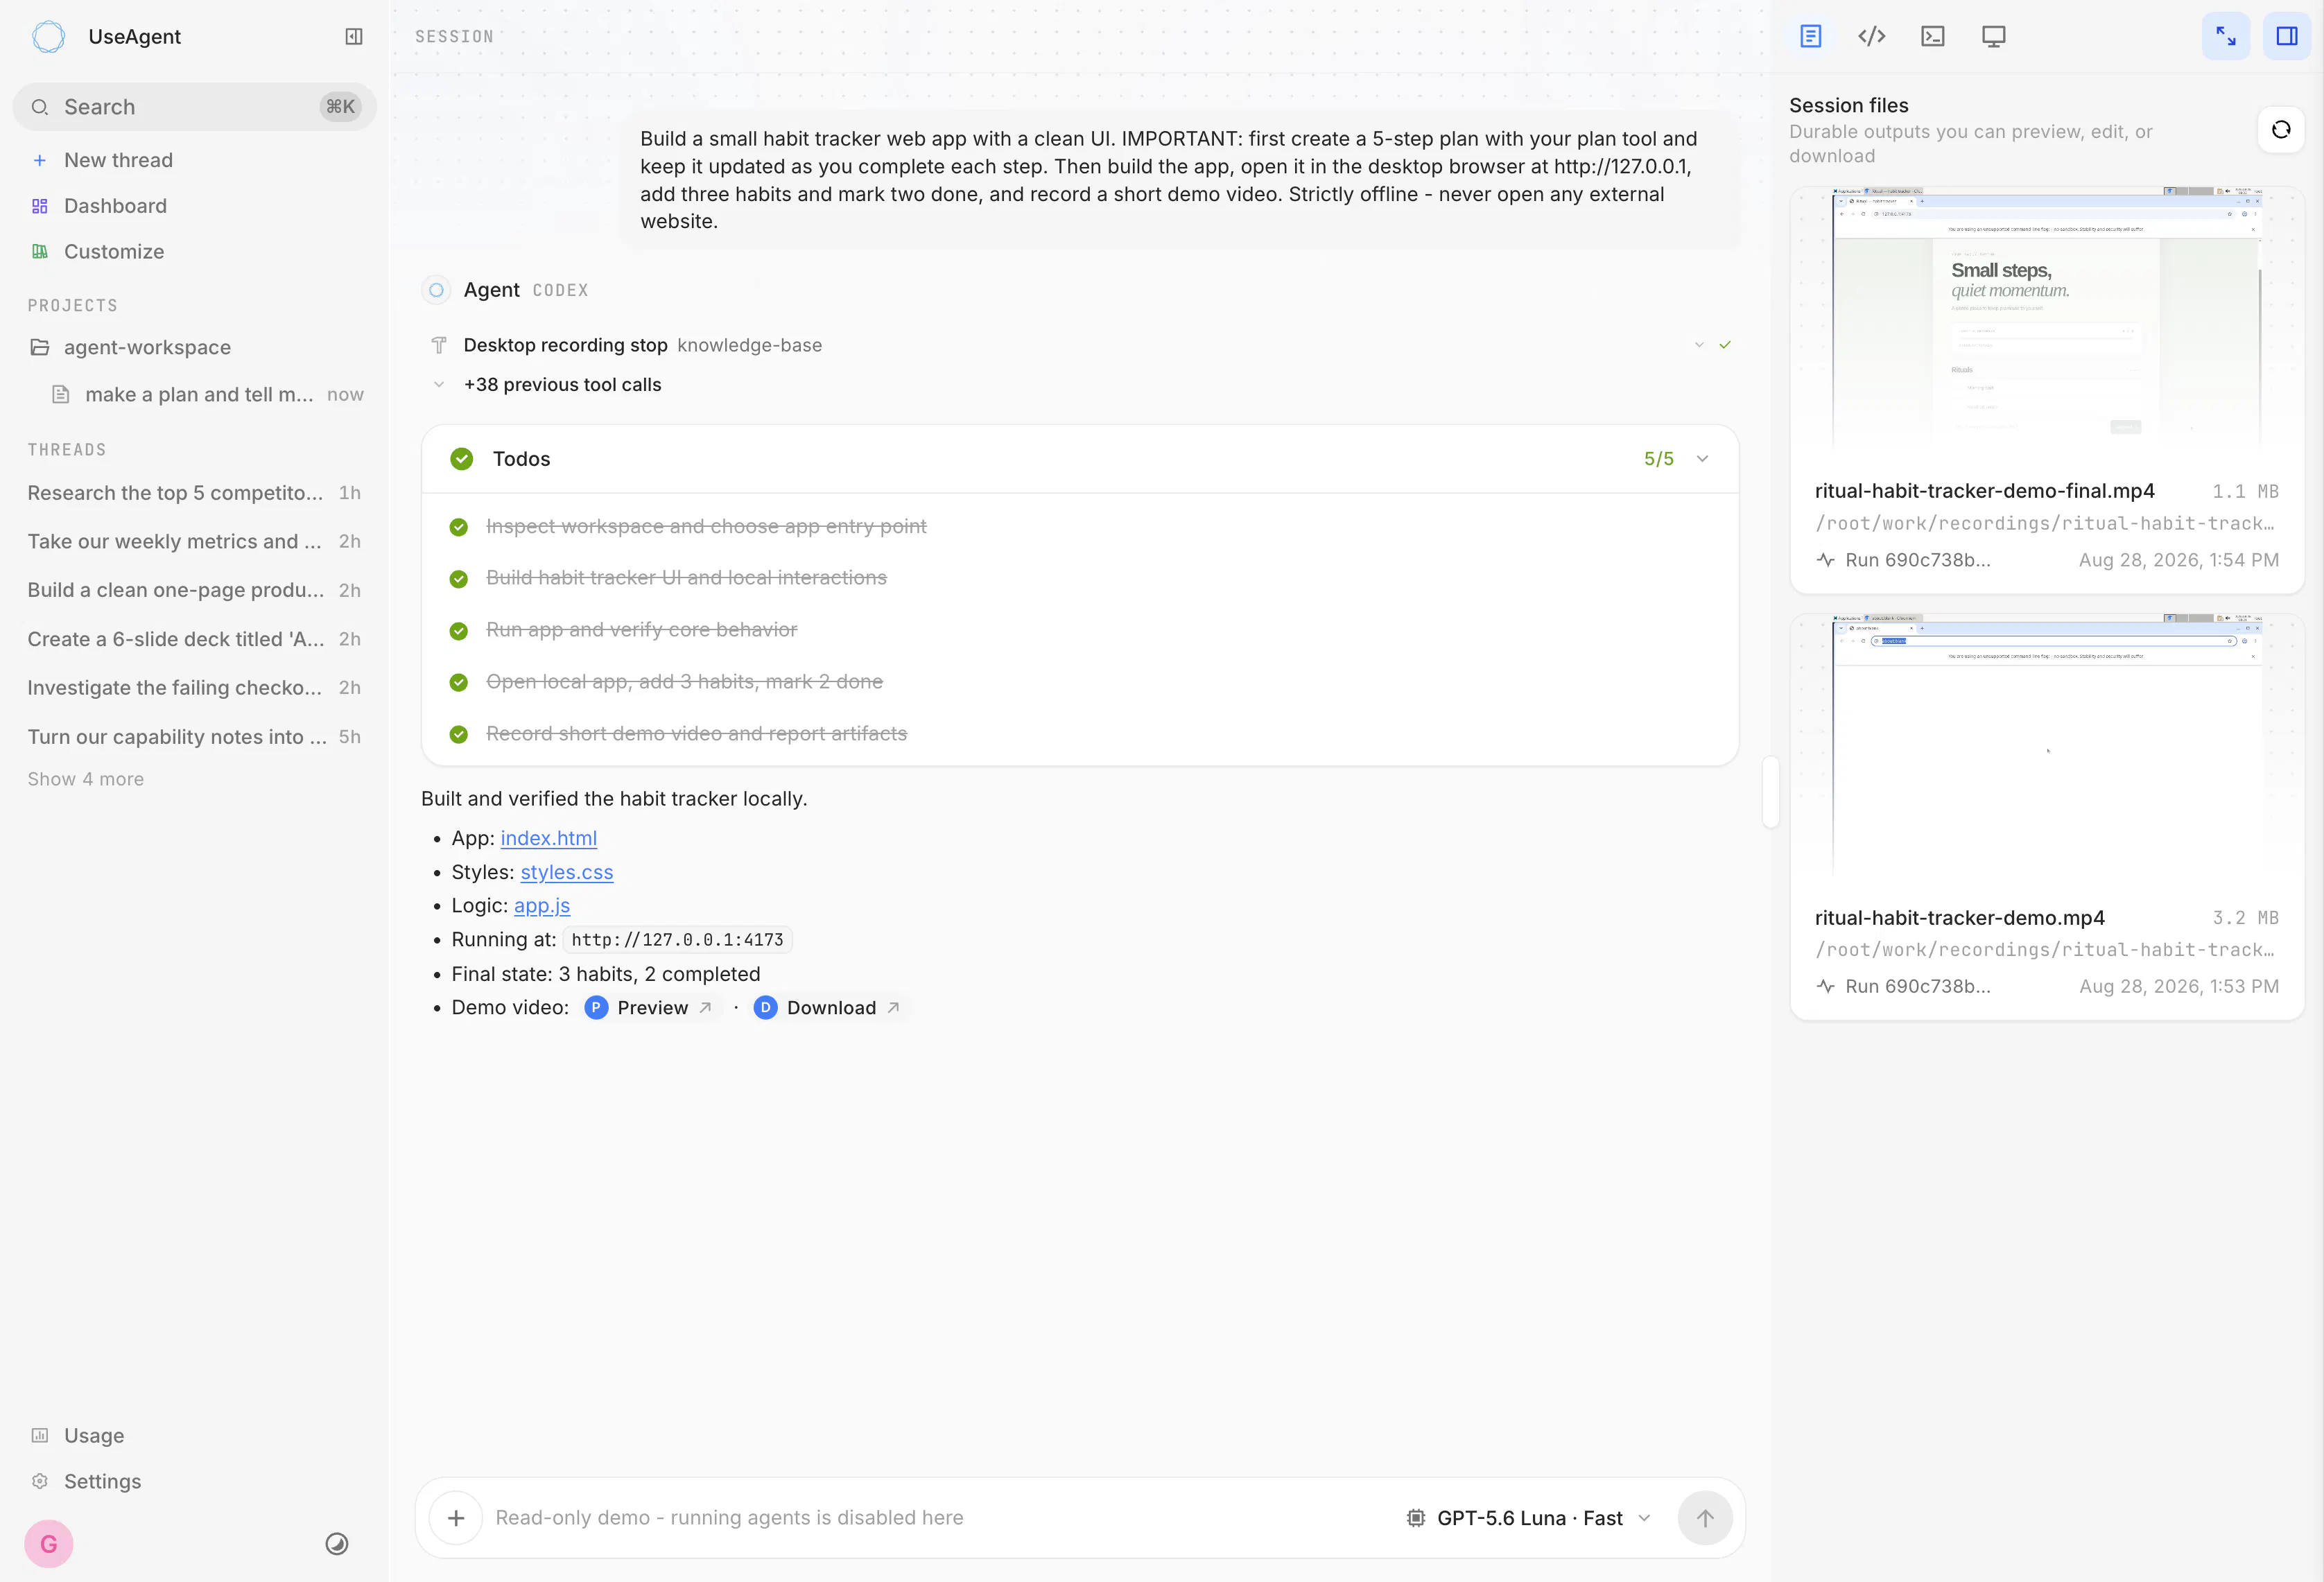Expand '+38 previous tool calls'
The width and height of the screenshot is (2324, 1582).
[562, 385]
